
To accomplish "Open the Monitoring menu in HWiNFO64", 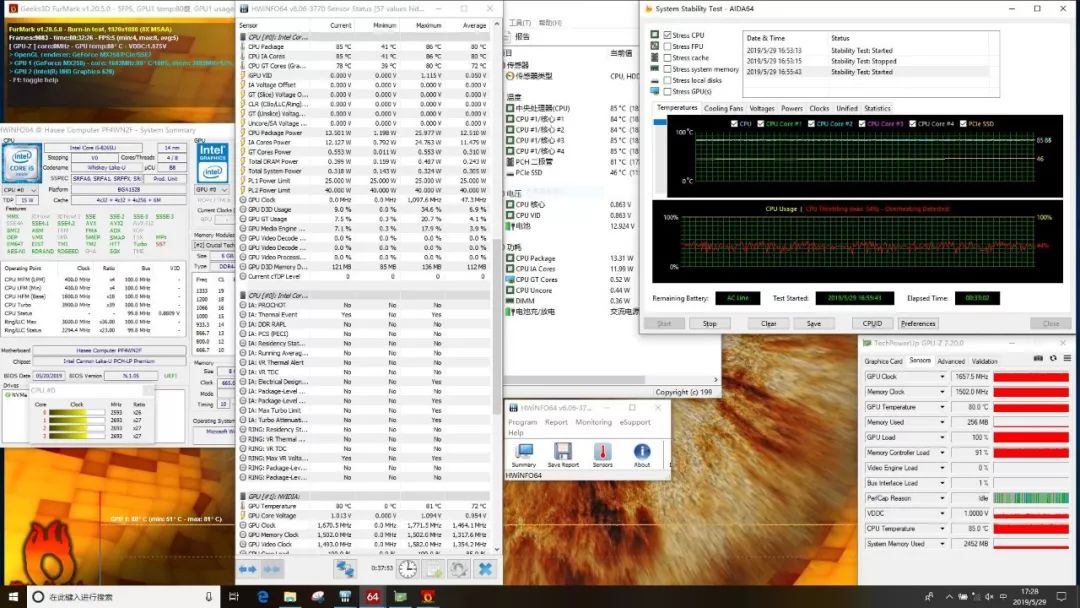I will (593, 422).
